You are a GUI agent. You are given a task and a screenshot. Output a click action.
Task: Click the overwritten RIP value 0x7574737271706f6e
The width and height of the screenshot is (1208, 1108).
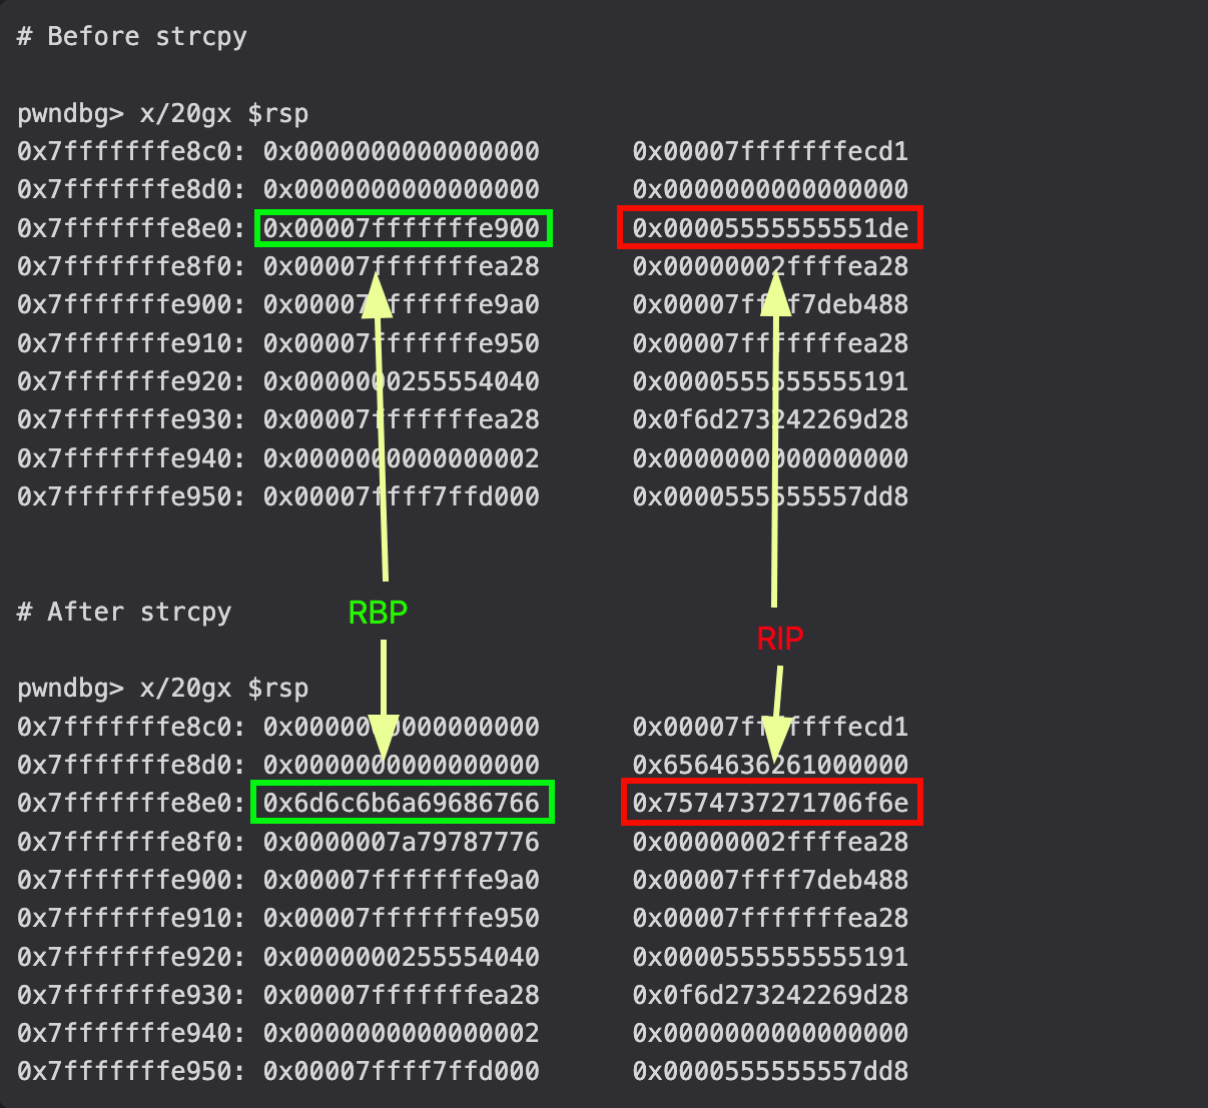[771, 803]
